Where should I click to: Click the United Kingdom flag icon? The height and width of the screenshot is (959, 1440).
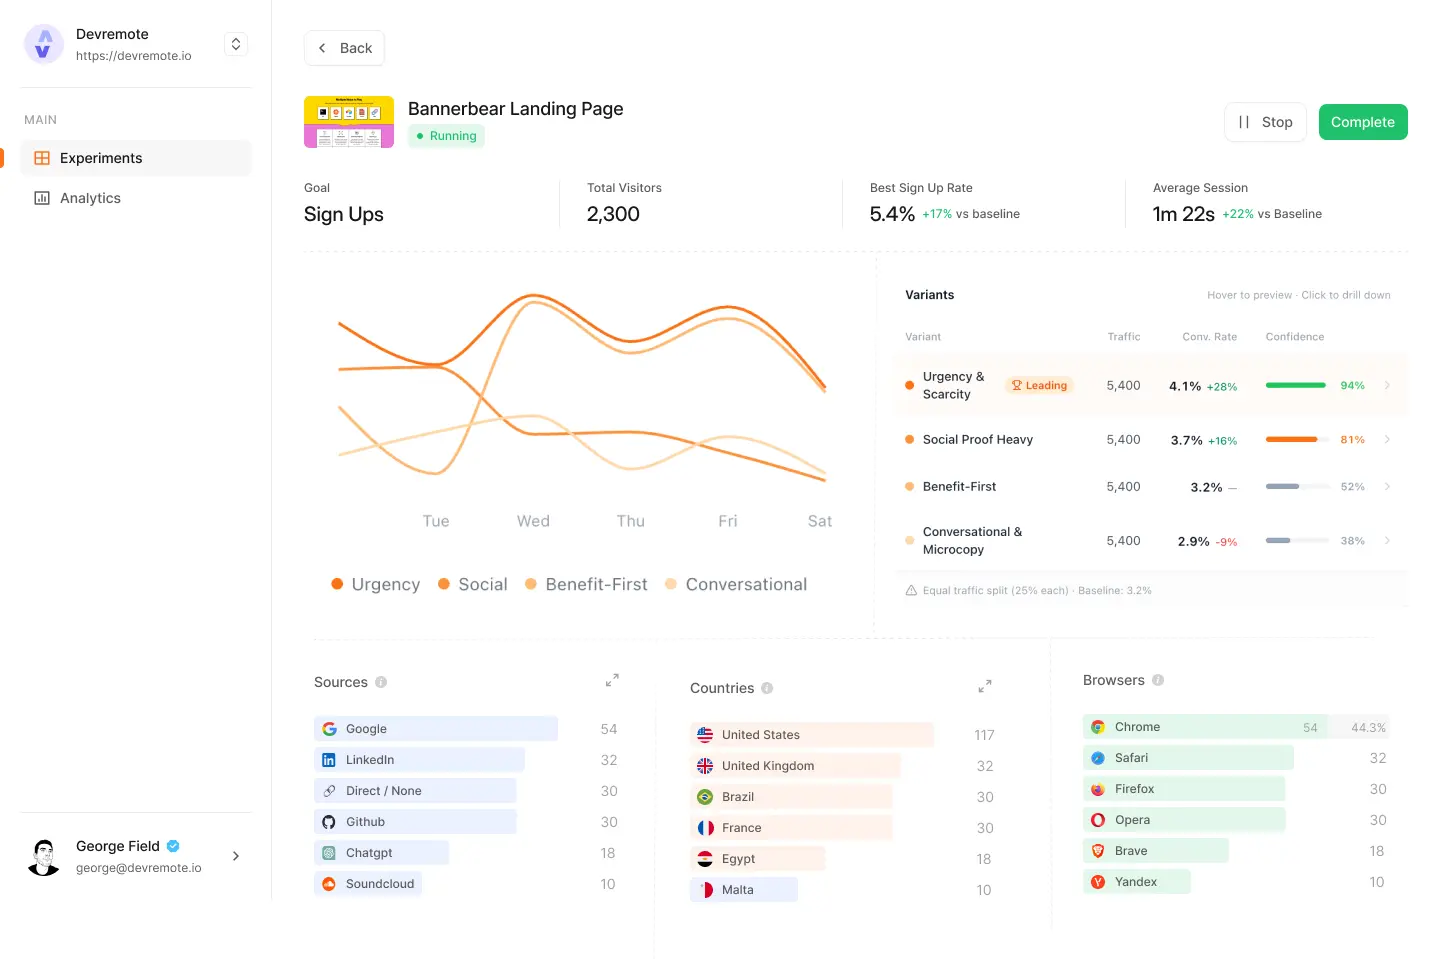point(705,766)
